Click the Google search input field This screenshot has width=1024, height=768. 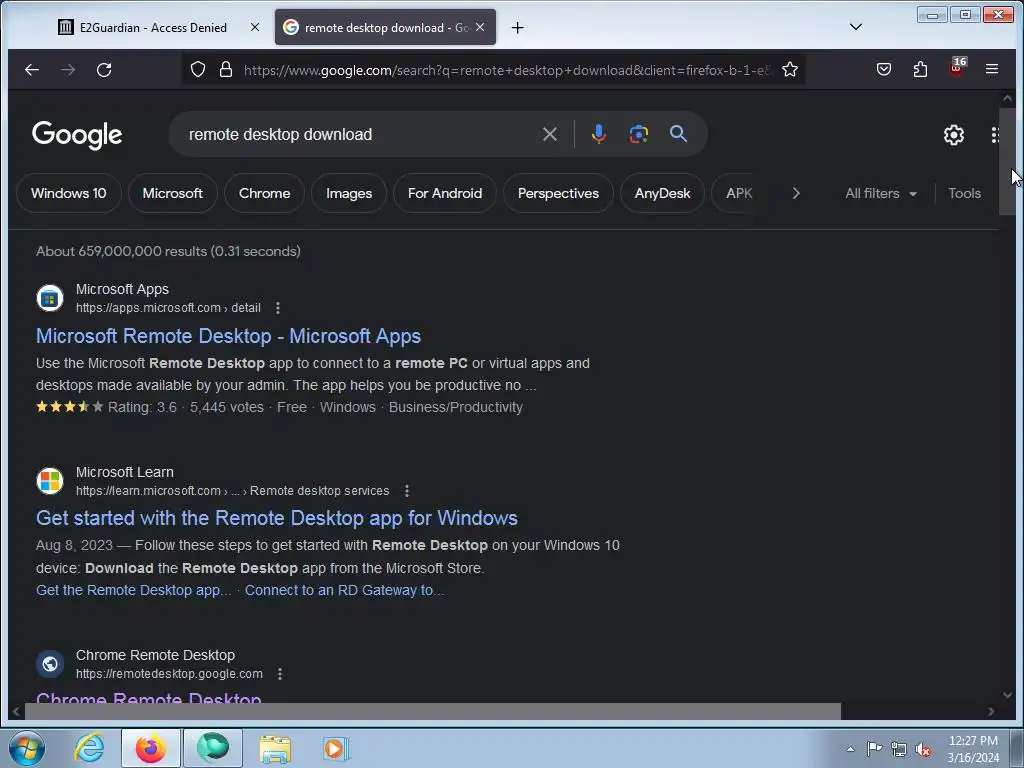pos(361,135)
